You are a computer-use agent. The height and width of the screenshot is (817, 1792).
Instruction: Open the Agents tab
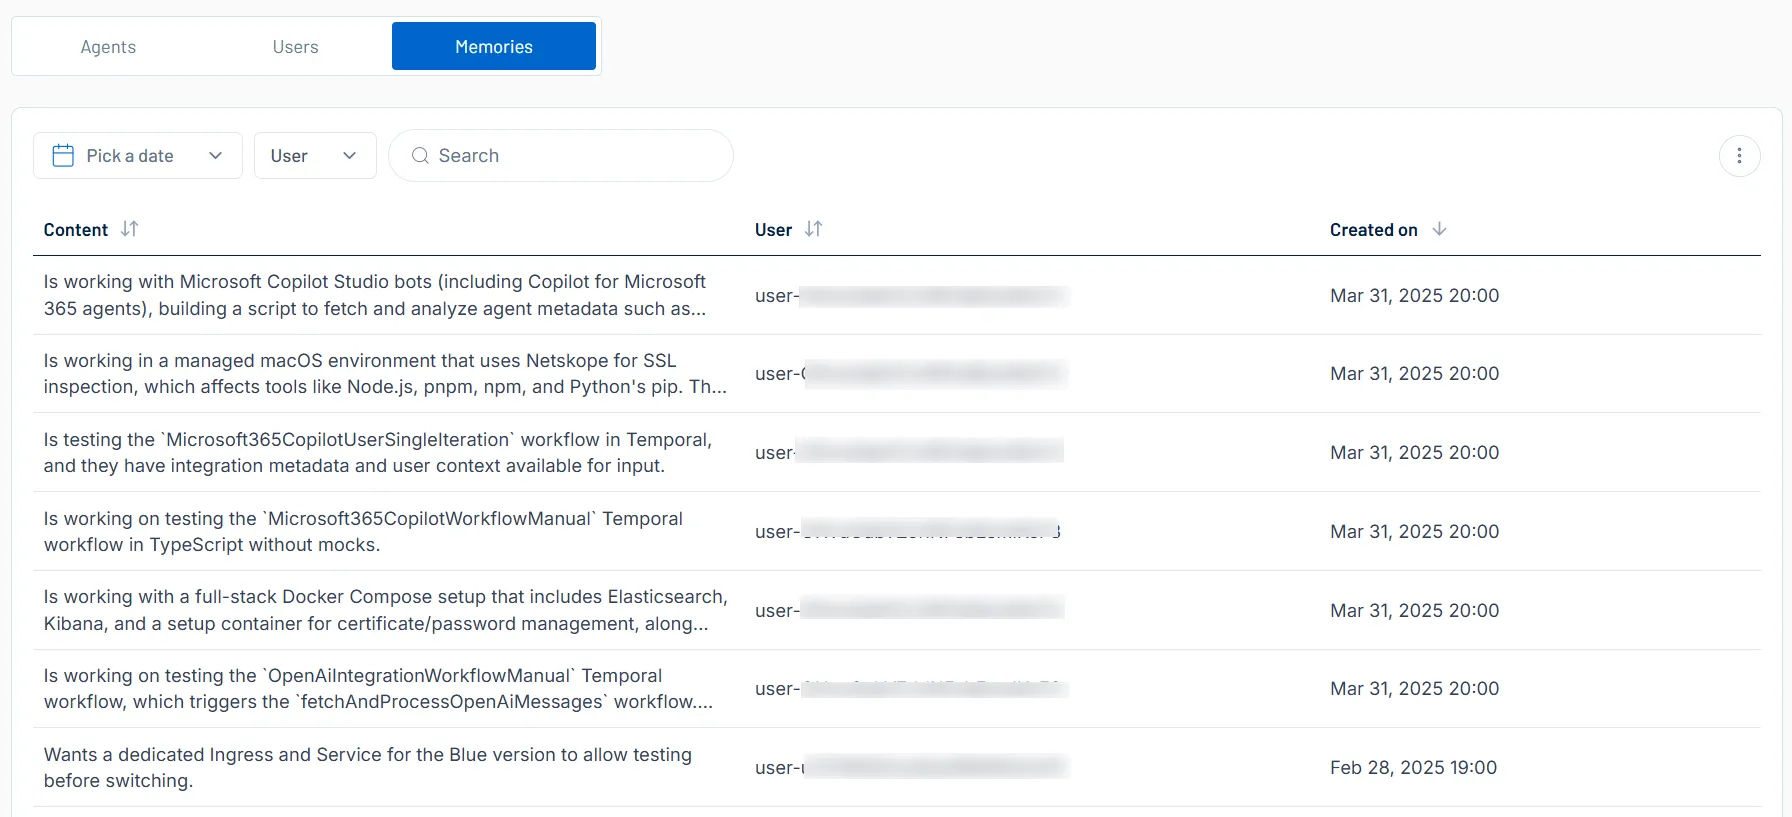click(x=108, y=47)
